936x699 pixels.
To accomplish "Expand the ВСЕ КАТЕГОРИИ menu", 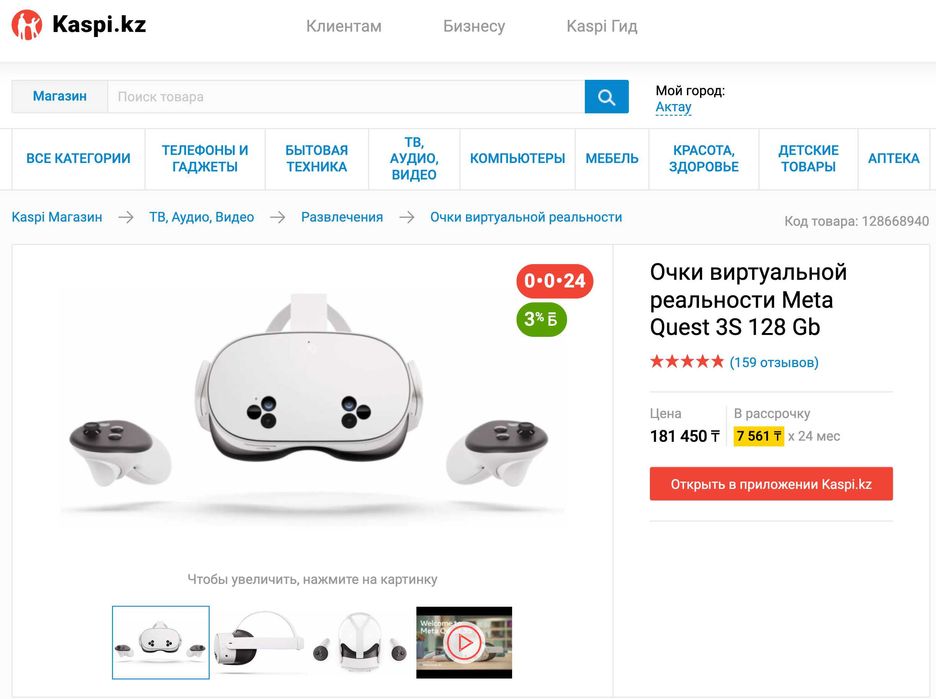I will (x=78, y=159).
